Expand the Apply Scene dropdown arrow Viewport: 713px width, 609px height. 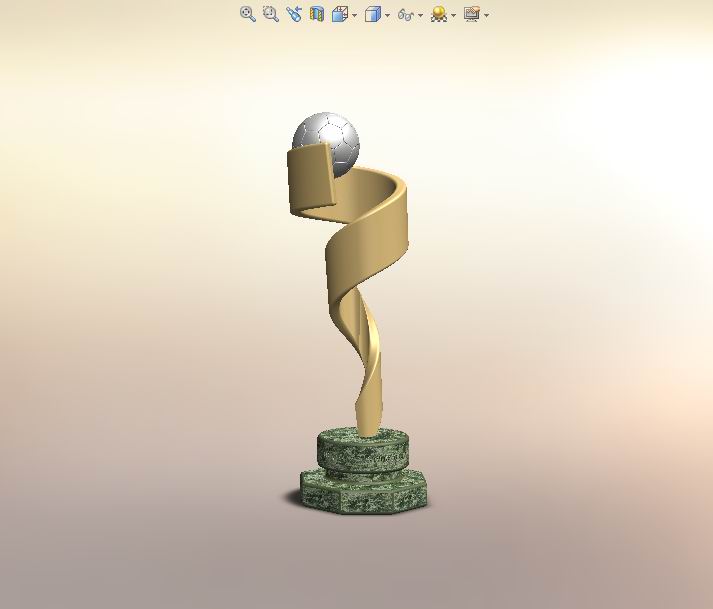pos(453,15)
